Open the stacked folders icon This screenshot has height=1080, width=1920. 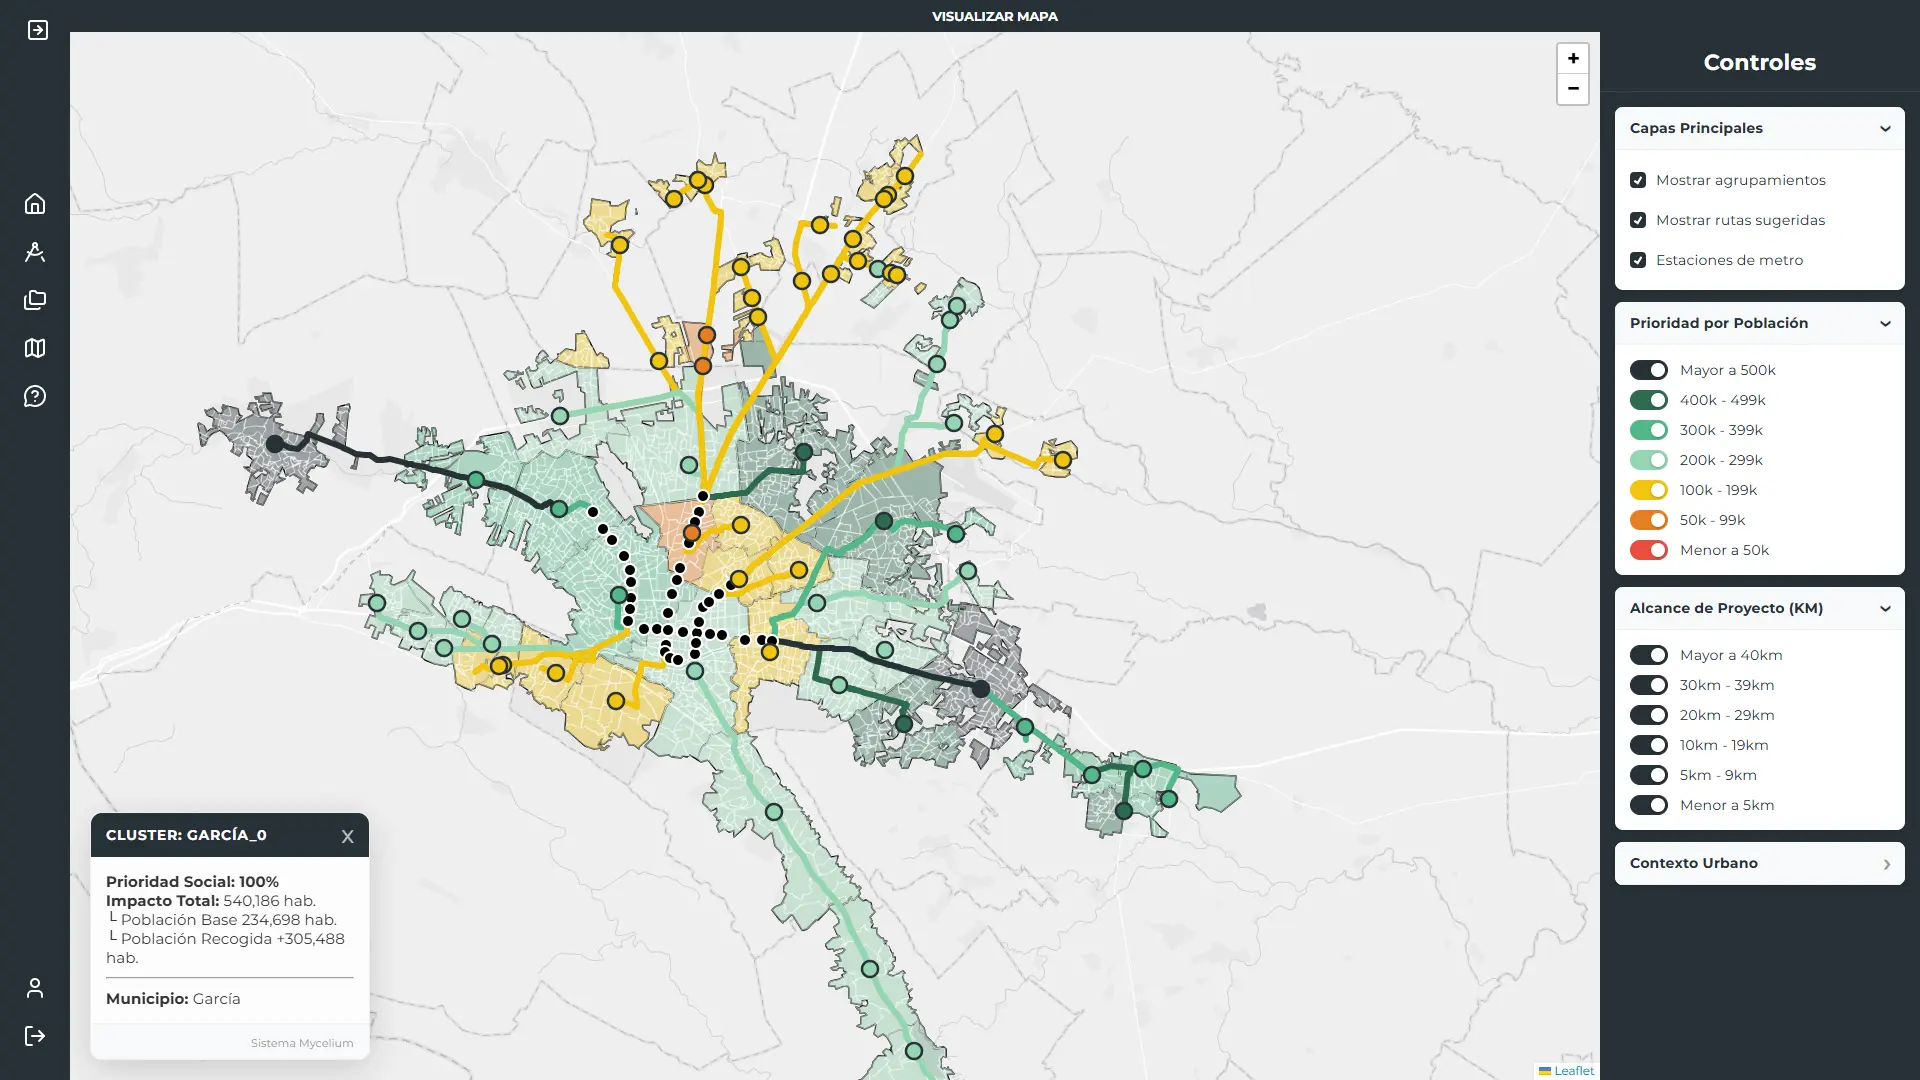[x=35, y=300]
